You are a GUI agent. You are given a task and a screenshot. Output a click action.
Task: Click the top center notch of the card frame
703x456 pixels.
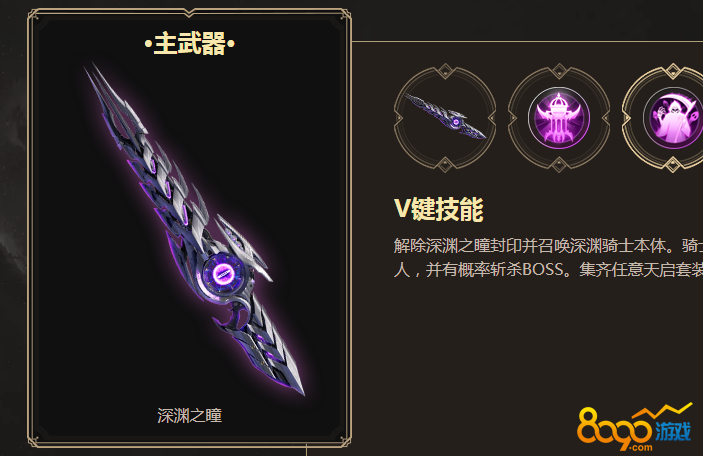[189, 13]
